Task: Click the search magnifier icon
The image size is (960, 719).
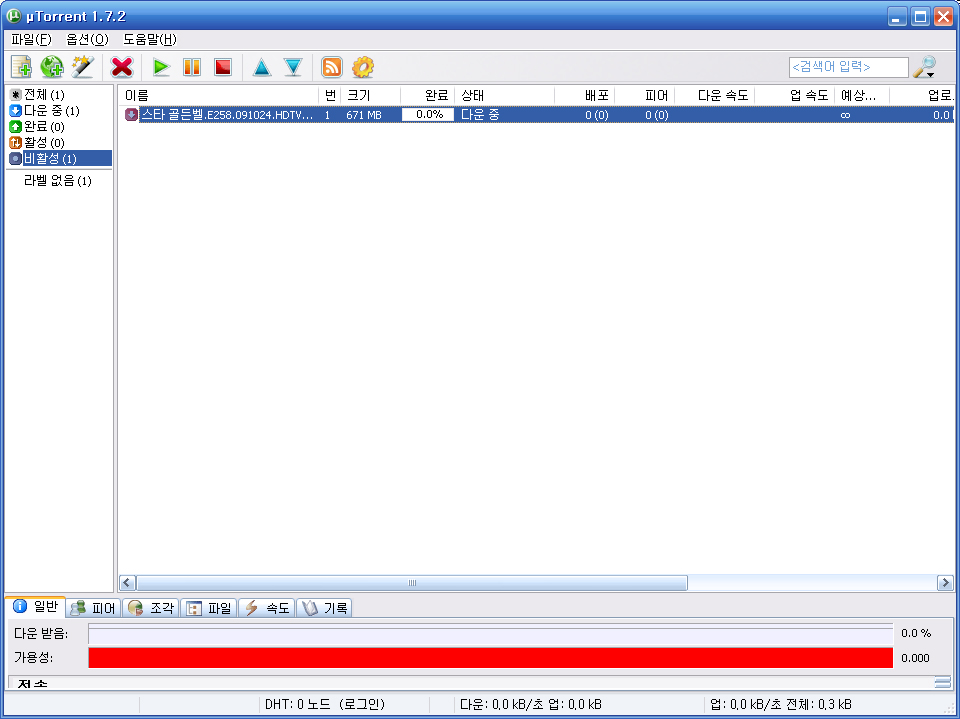Action: 924,67
